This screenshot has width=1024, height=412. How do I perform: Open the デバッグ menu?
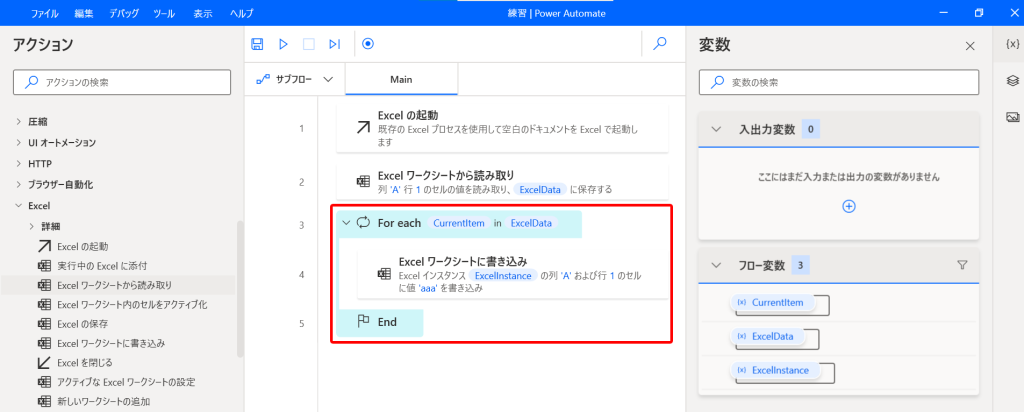124,13
